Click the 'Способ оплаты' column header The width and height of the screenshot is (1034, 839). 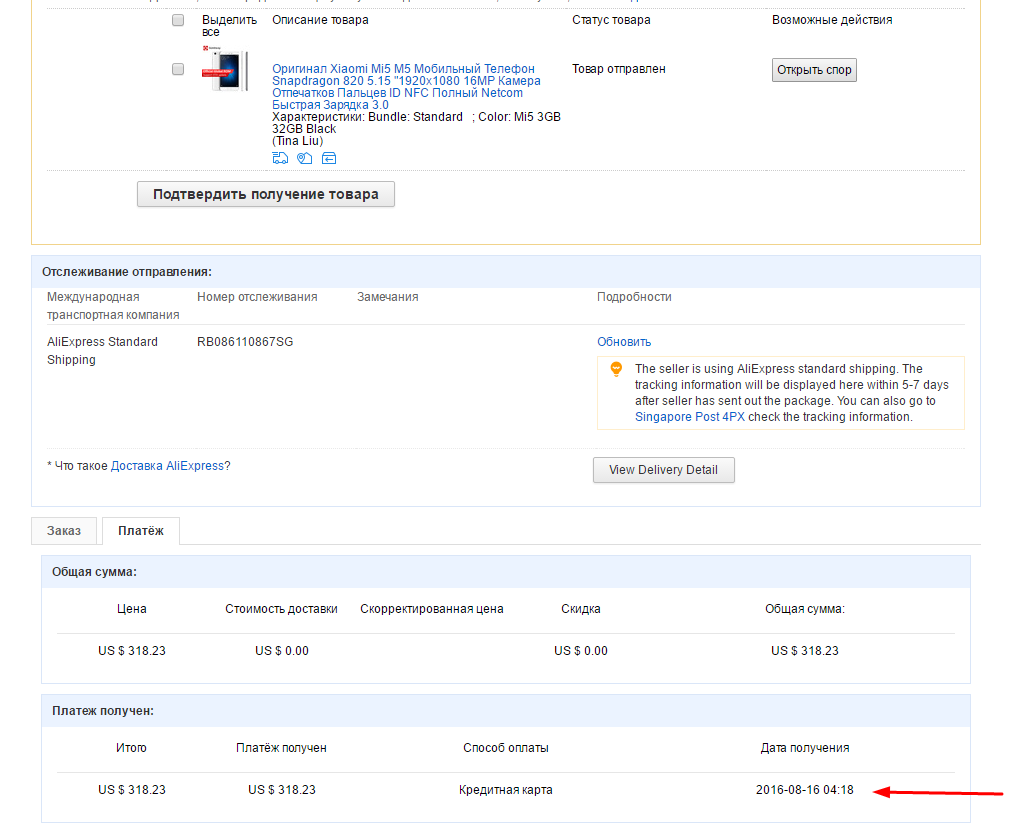click(x=506, y=748)
